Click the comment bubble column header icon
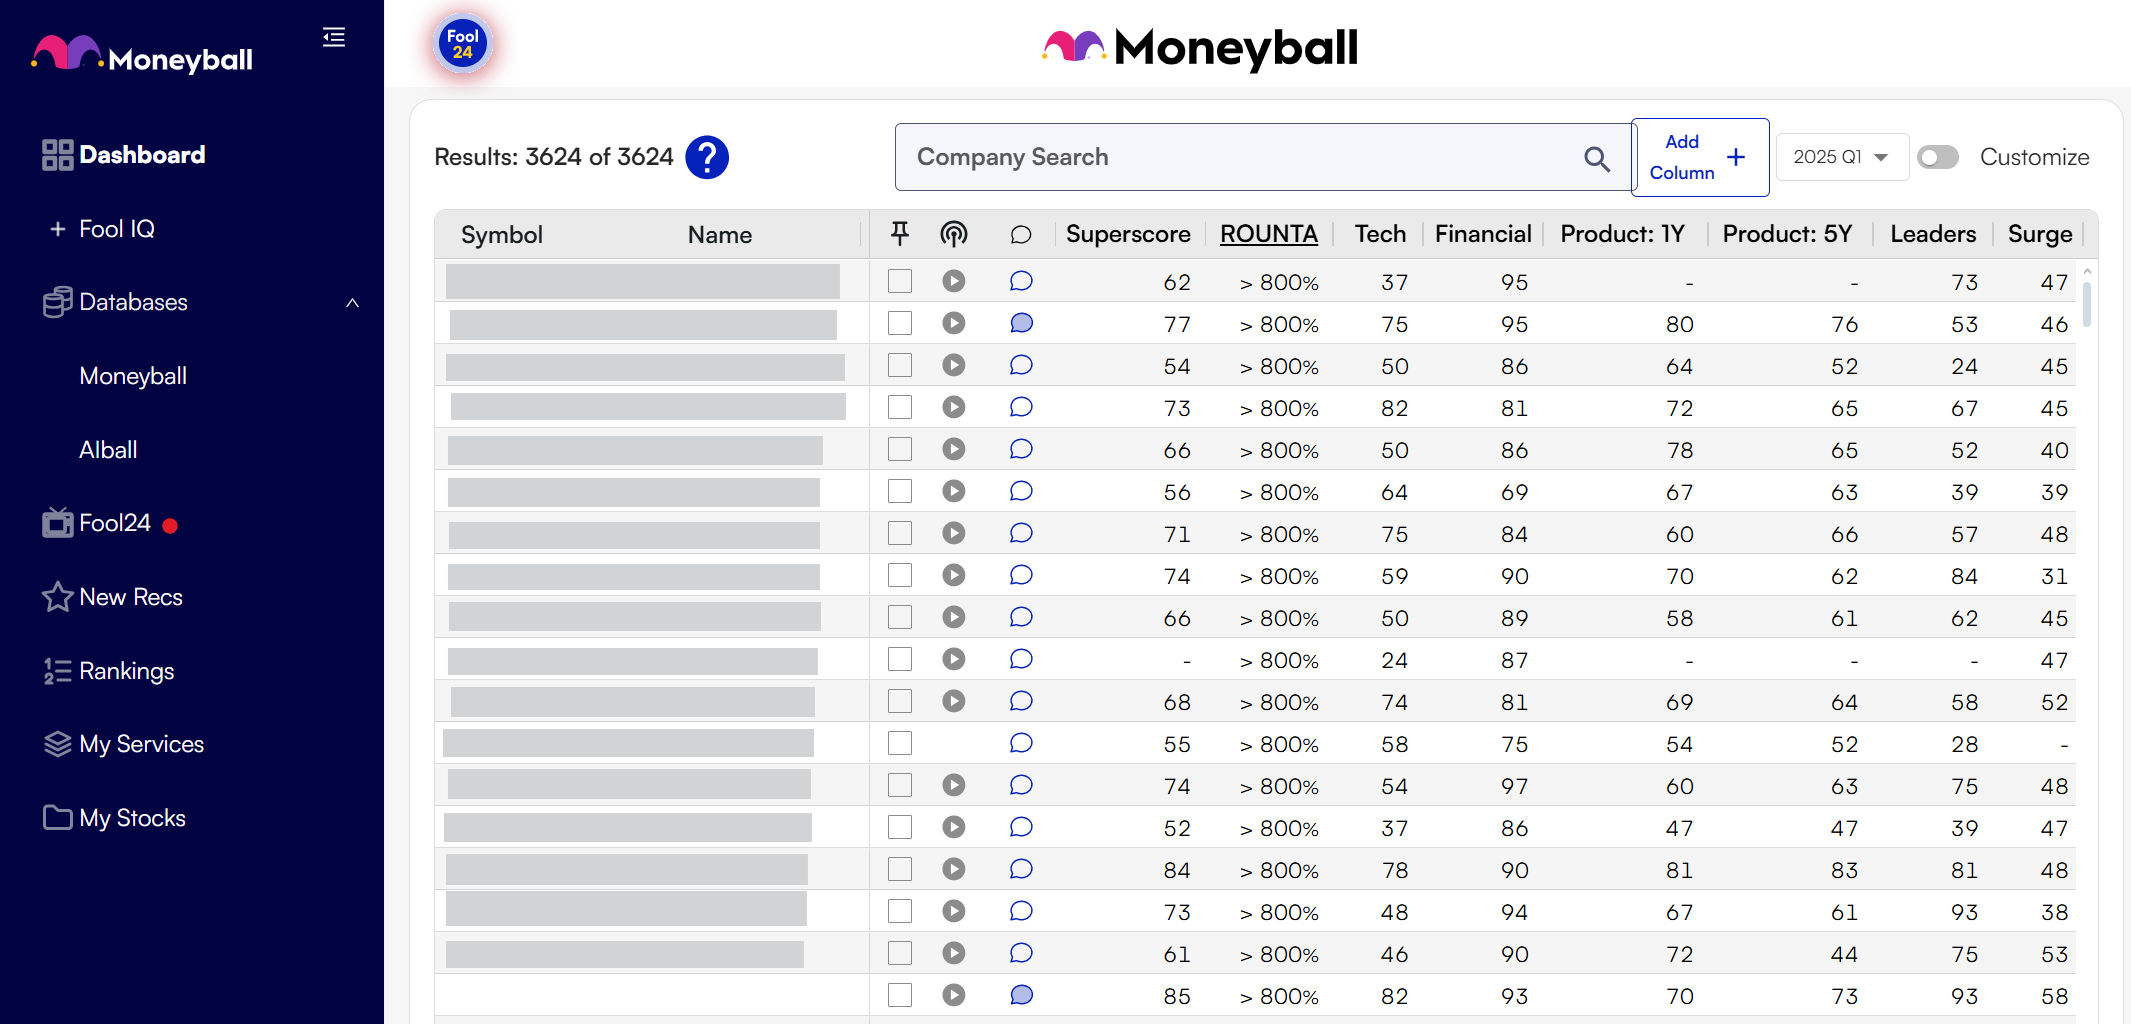The width and height of the screenshot is (2131, 1024). click(1021, 234)
